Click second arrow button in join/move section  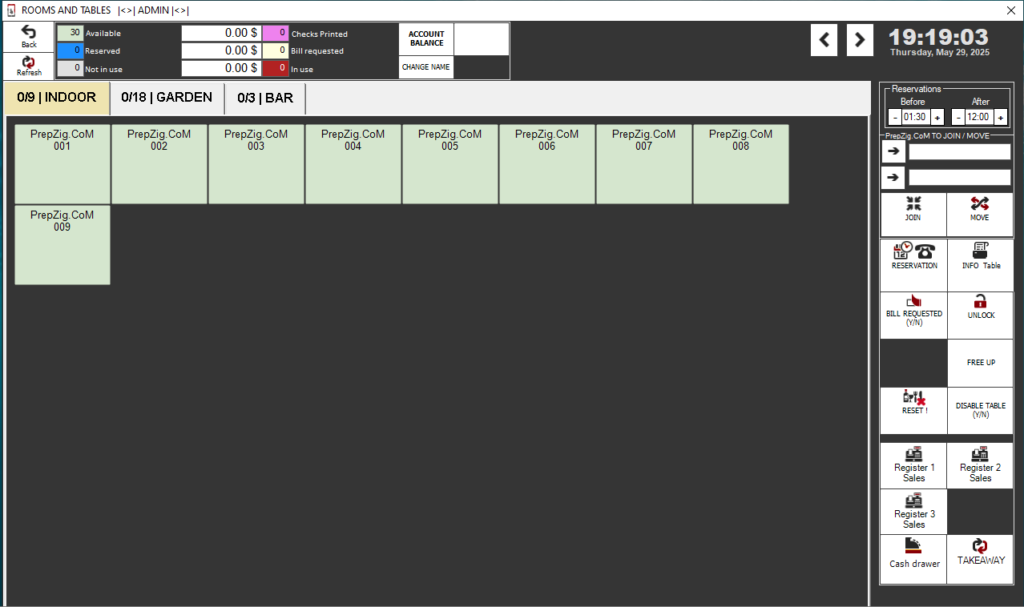[893, 177]
